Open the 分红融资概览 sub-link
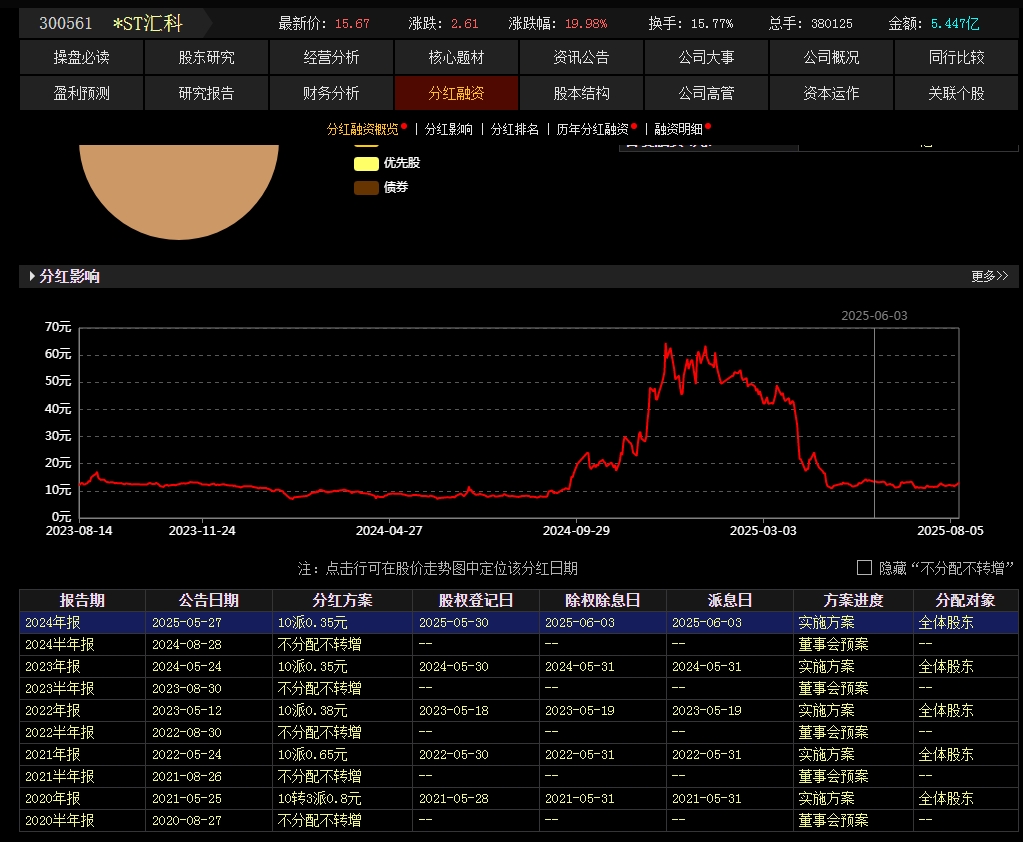Screen dimensions: 1023x842 [362, 129]
